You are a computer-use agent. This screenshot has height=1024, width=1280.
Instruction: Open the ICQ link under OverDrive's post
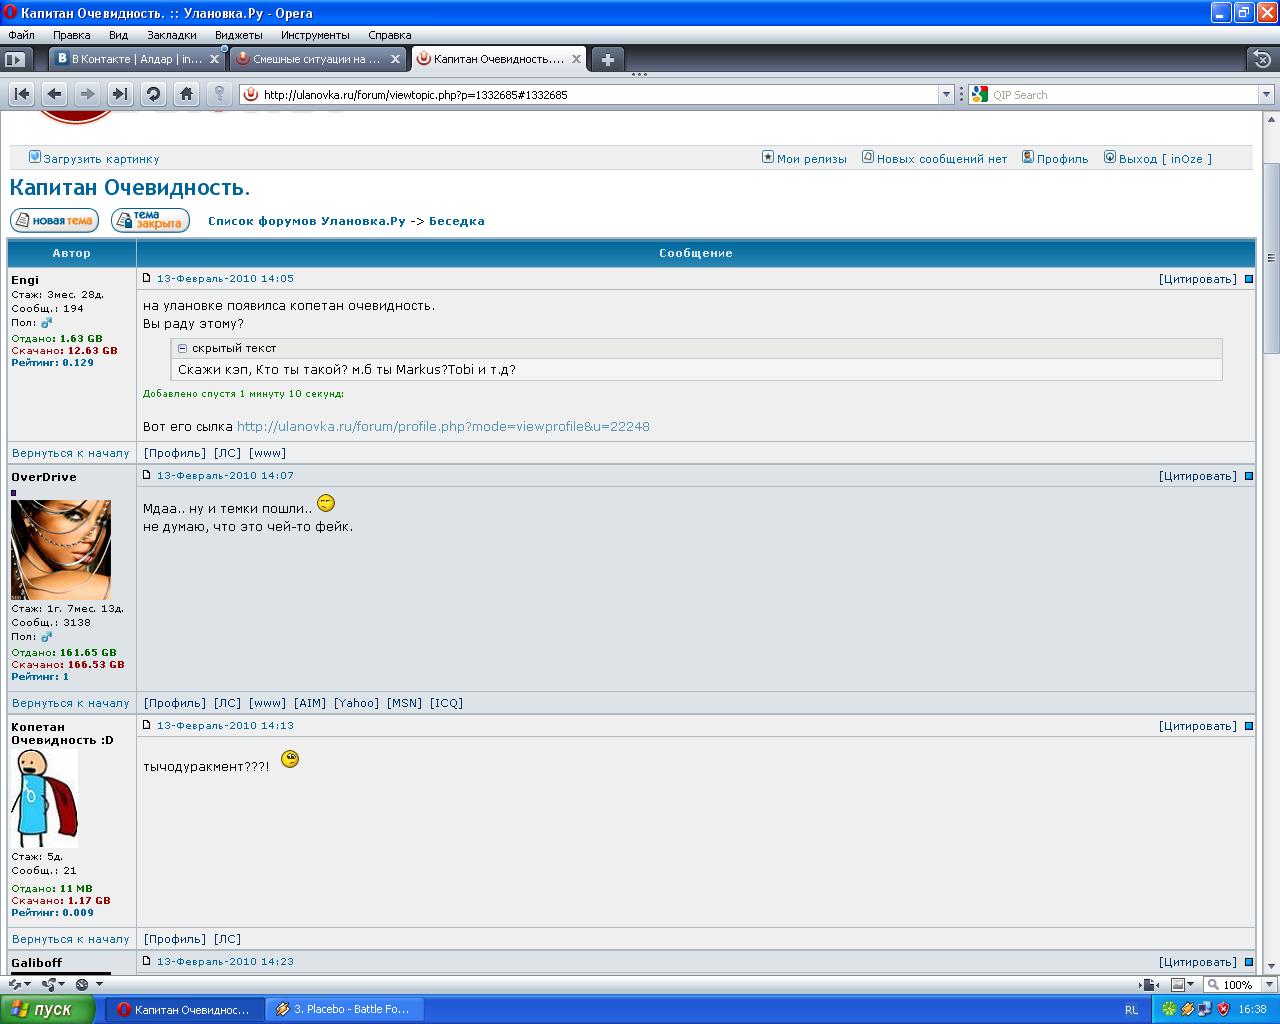tap(446, 703)
